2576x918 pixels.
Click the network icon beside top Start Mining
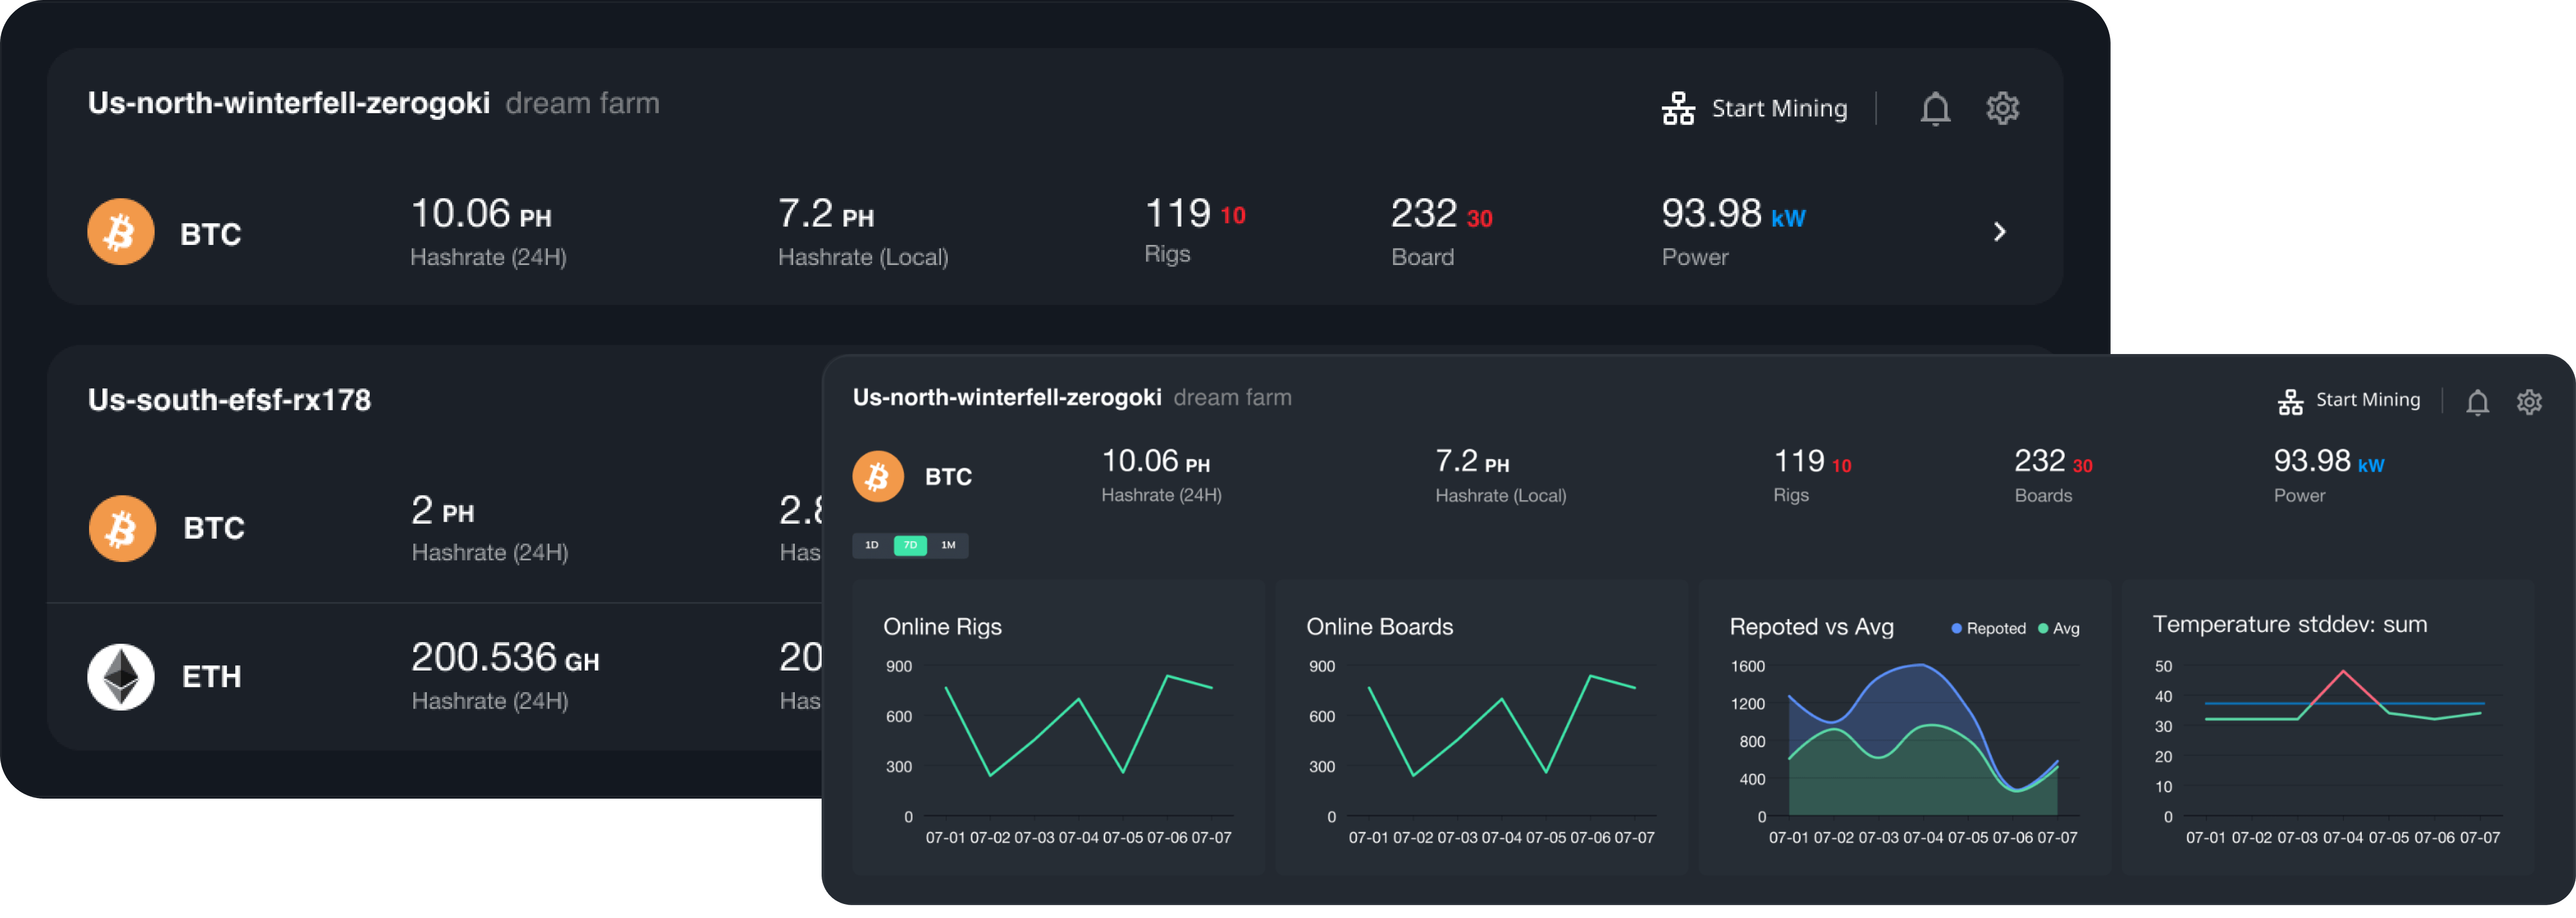click(1678, 108)
